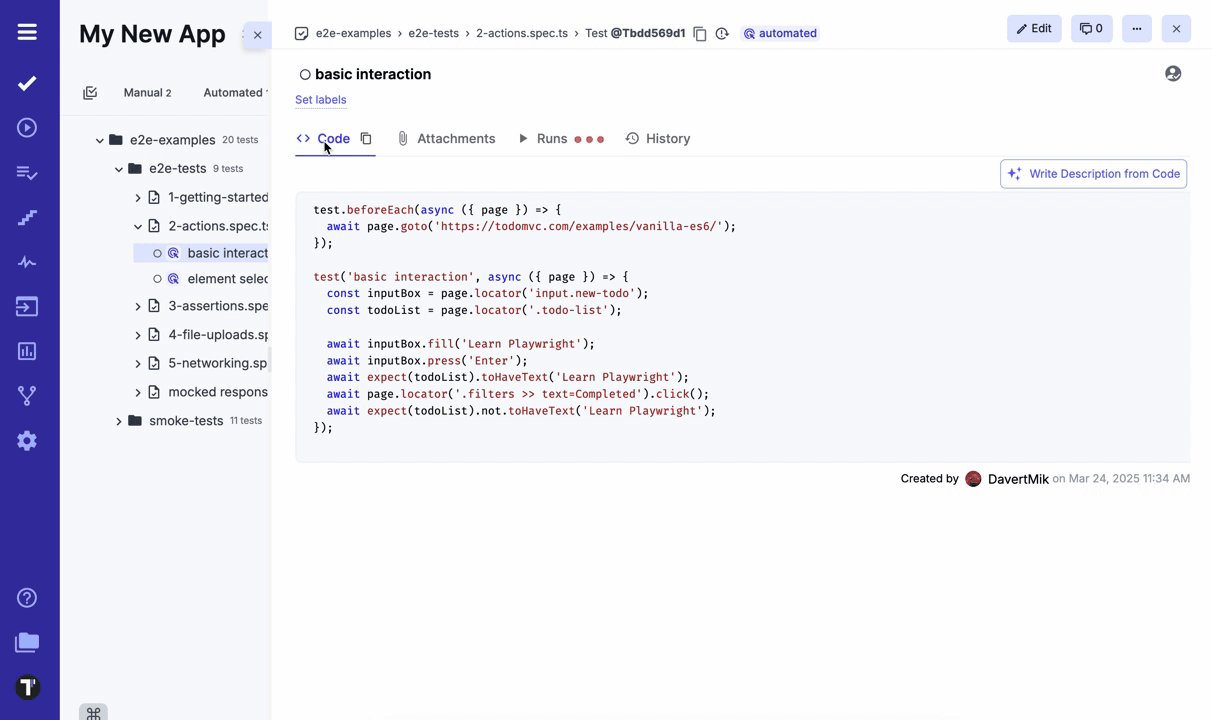This screenshot has width=1212, height=720.
Task: Click the multiselect checkbox icon near Manual
Action: click(90, 93)
